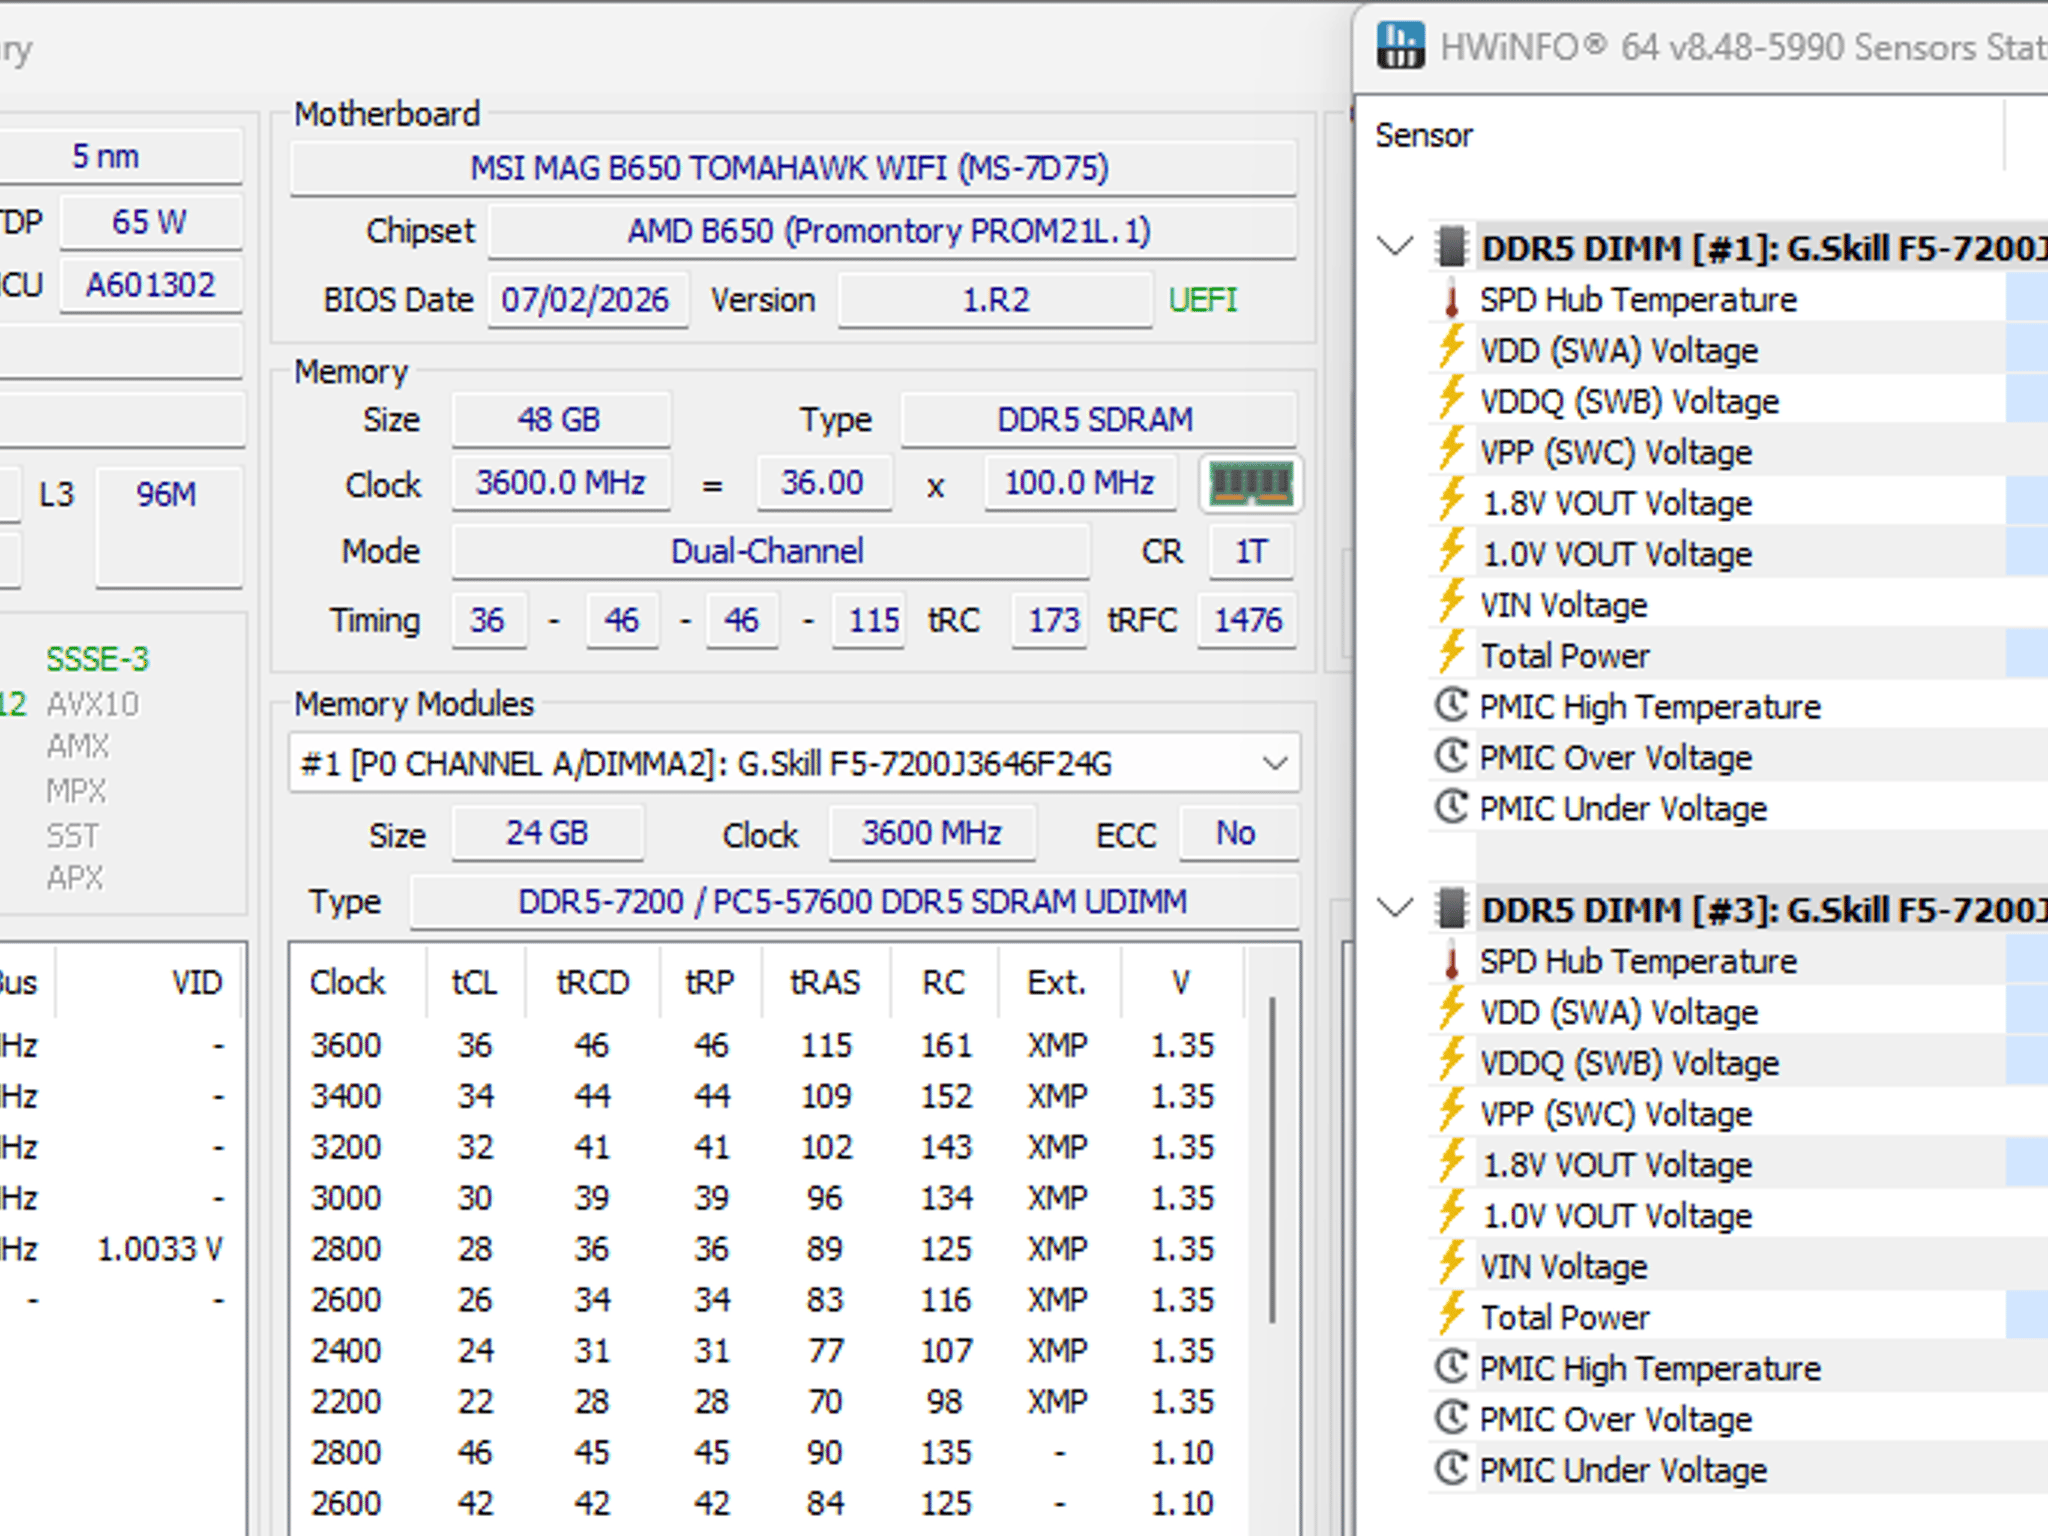Click clock icon of DIMM #3 PMIC Under Voltage

[1451, 1469]
